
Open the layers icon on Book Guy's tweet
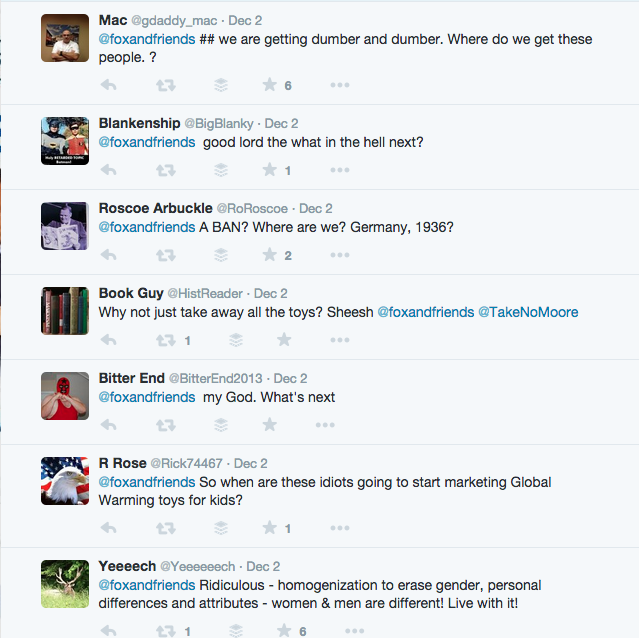click(235, 340)
